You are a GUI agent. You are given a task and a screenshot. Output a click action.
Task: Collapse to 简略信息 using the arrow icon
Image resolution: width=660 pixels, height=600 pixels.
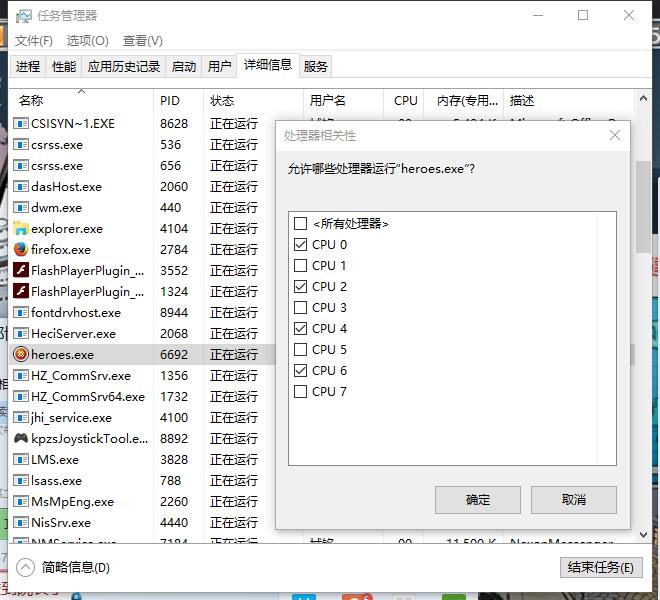[25, 567]
